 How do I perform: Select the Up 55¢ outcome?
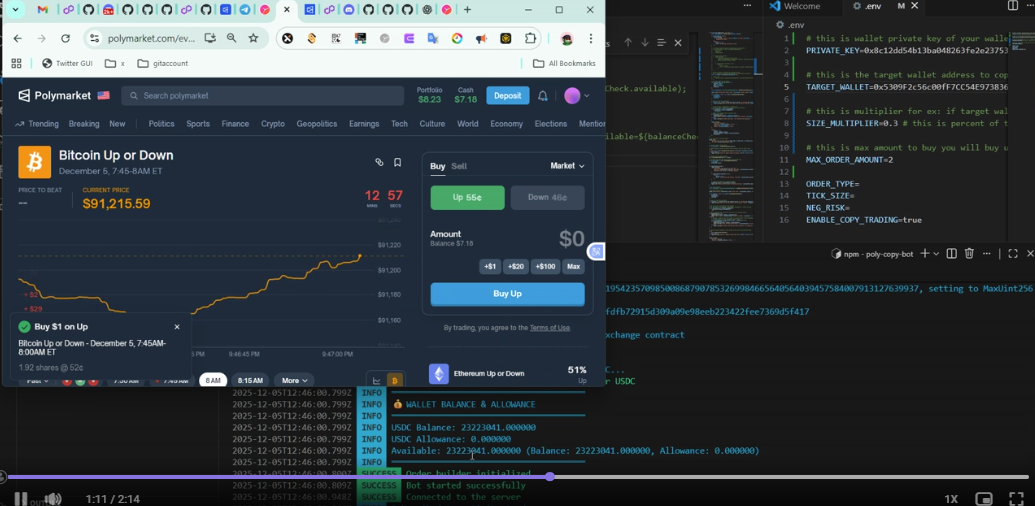[467, 197]
